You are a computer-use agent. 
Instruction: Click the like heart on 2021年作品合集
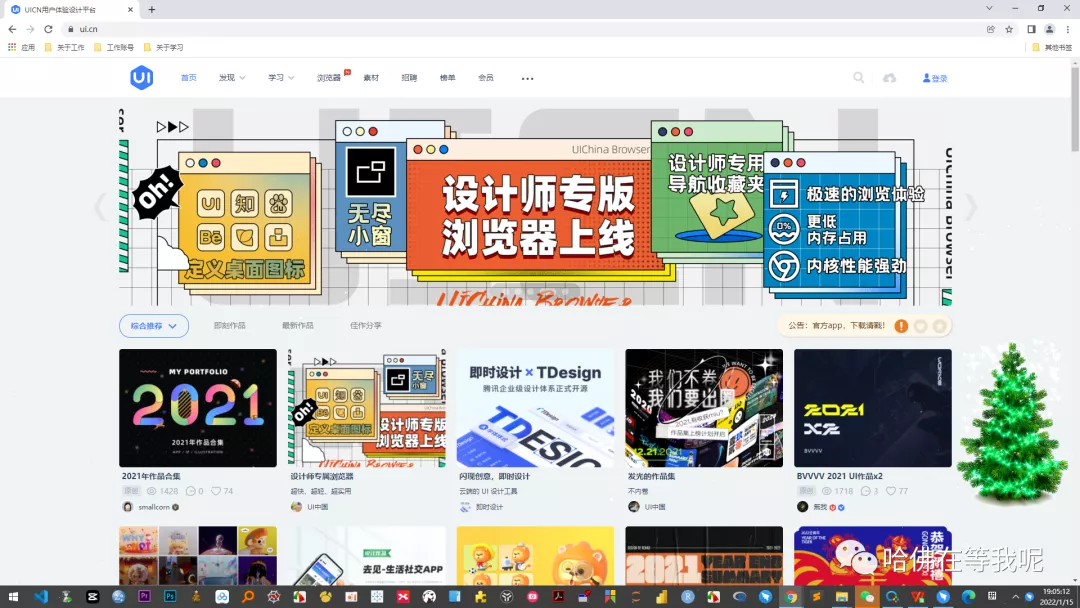tap(216, 491)
